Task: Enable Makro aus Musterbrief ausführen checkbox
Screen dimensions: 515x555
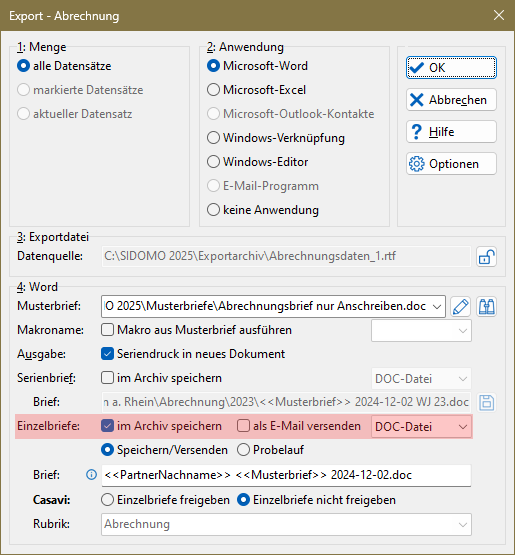Action: coord(107,330)
